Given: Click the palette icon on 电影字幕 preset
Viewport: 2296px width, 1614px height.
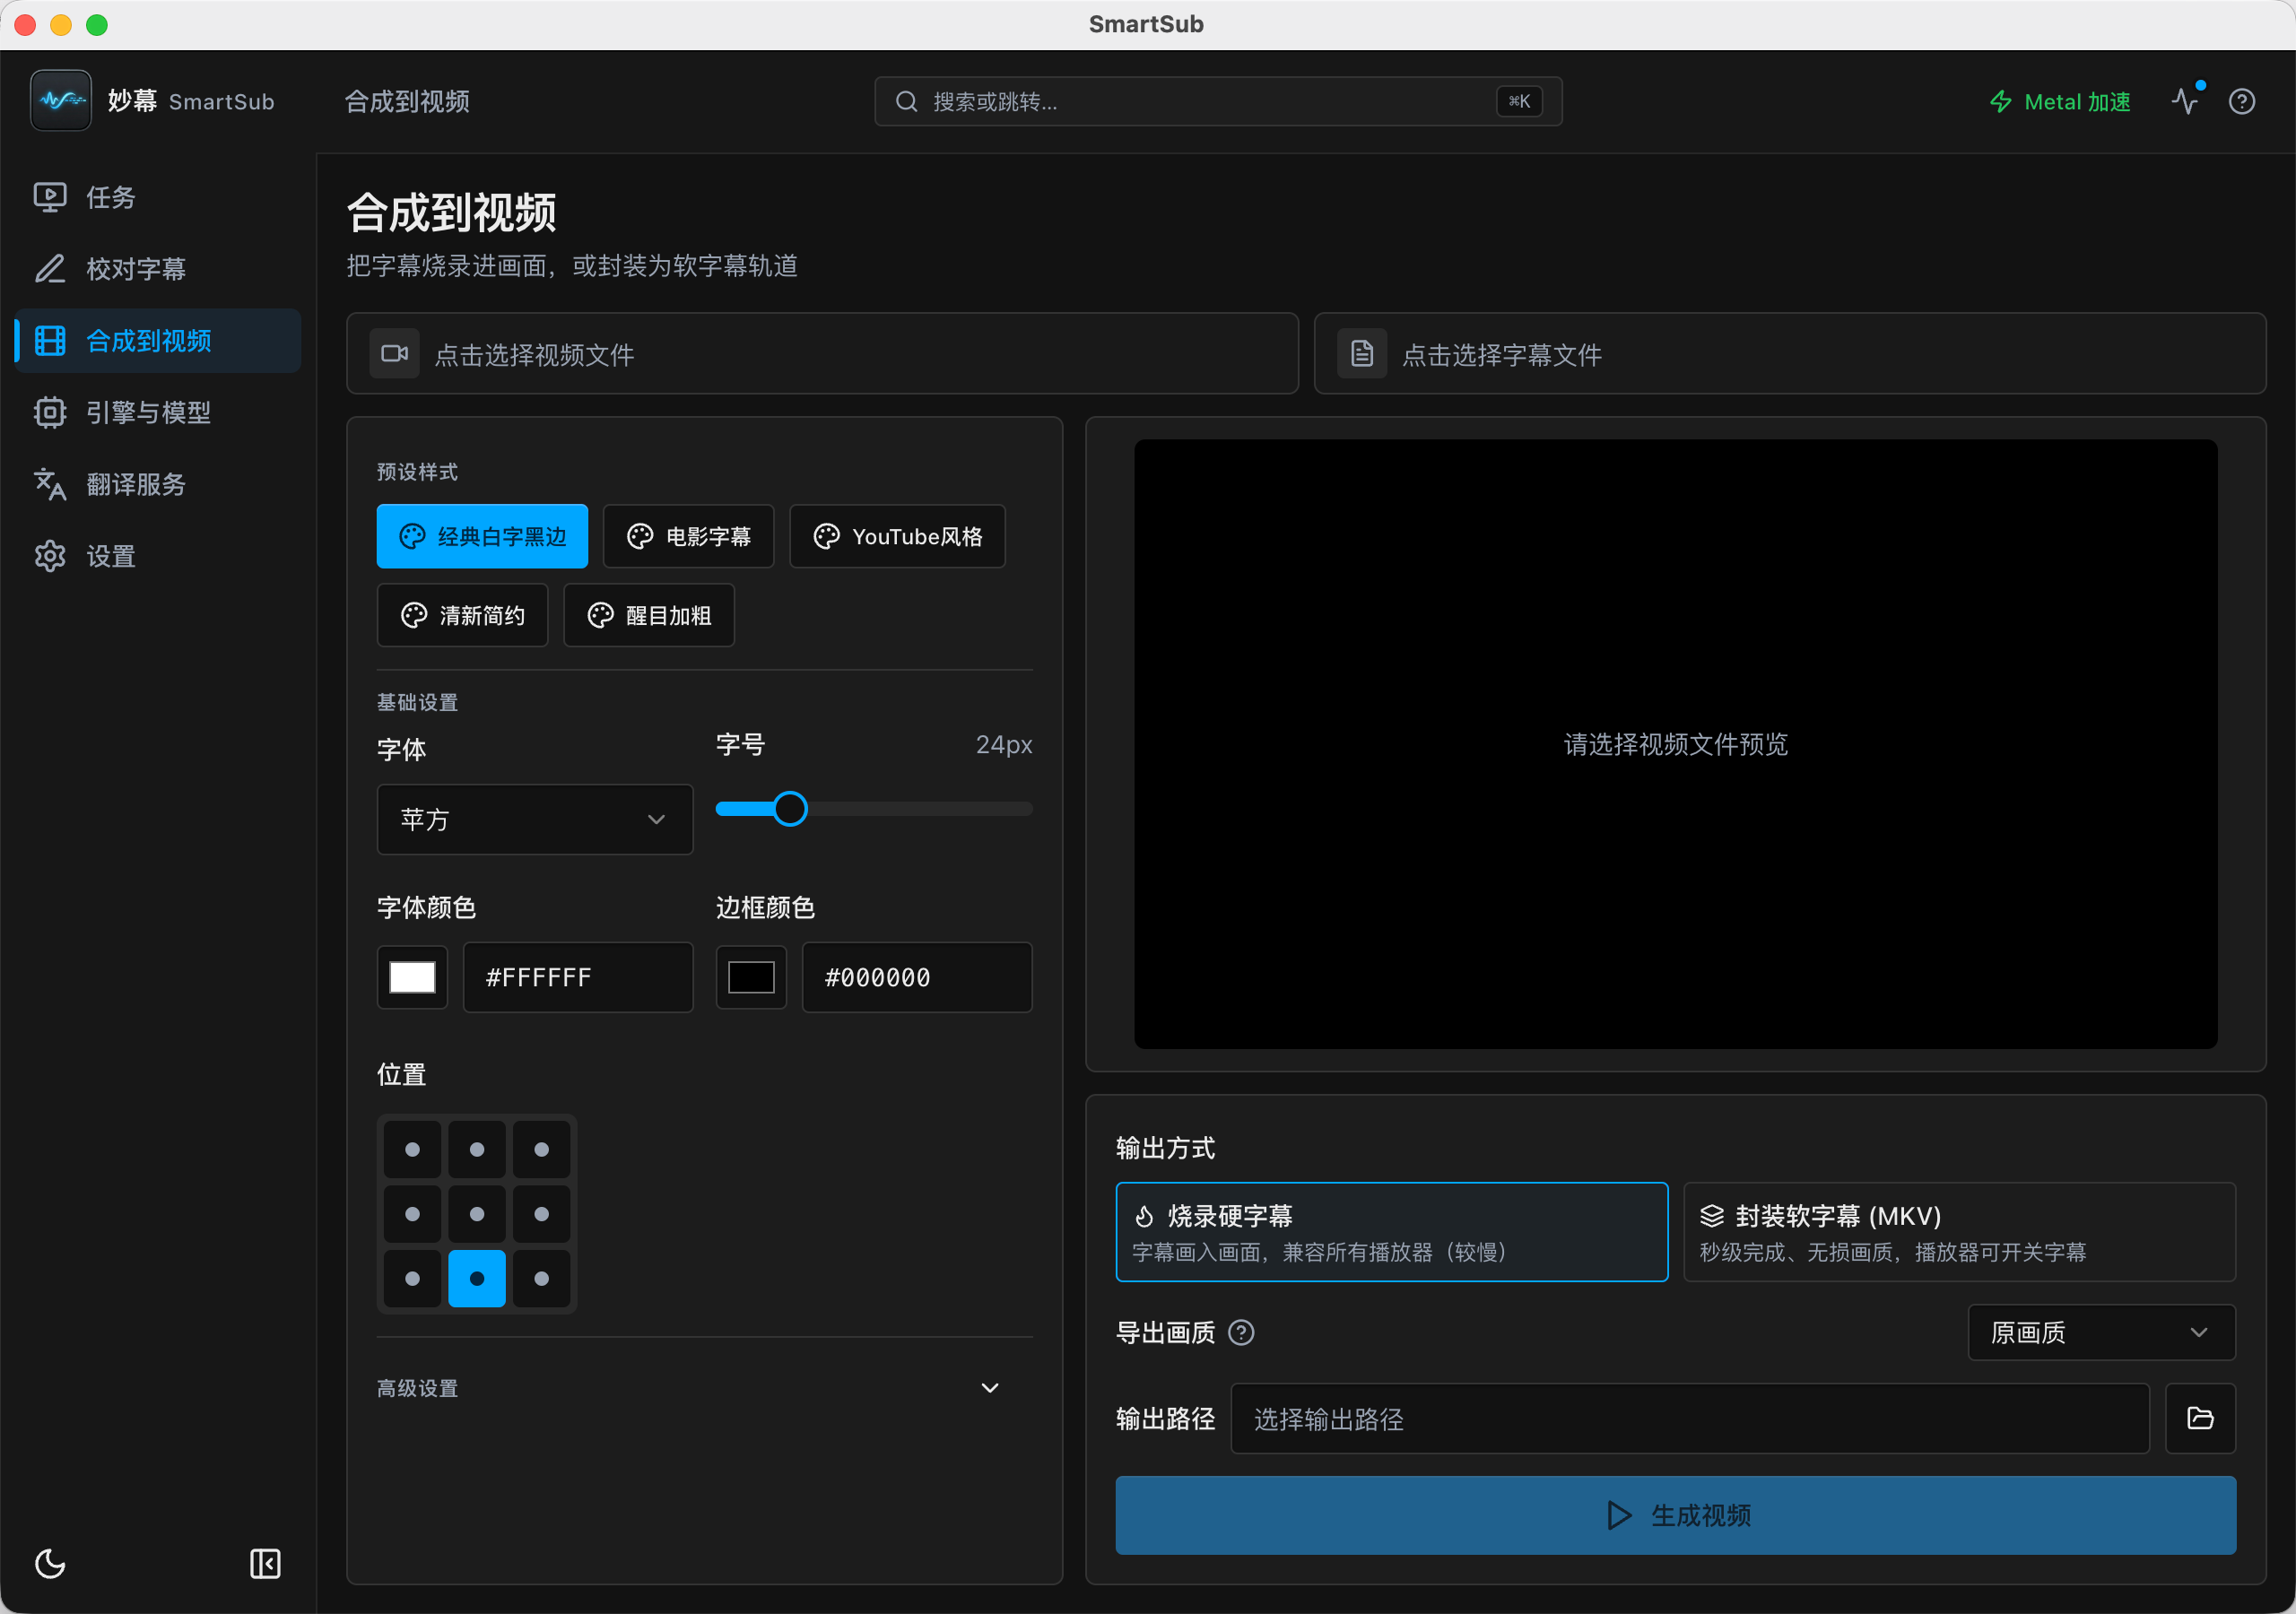Looking at the screenshot, I should [x=640, y=537].
